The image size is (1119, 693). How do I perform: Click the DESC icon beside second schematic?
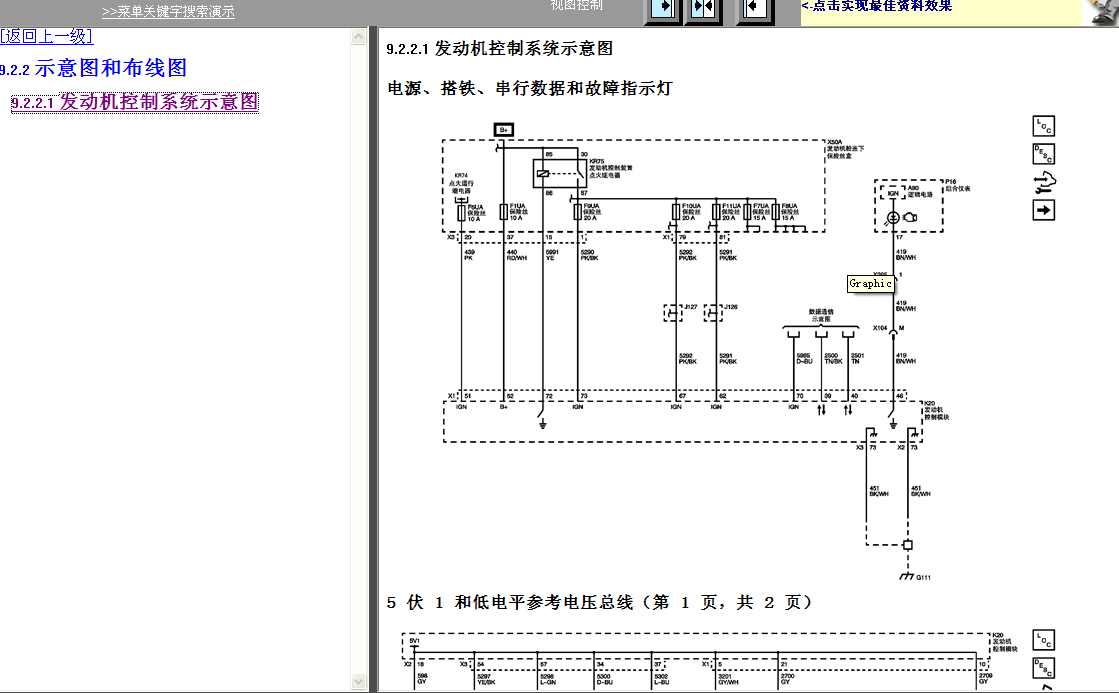point(1043,668)
